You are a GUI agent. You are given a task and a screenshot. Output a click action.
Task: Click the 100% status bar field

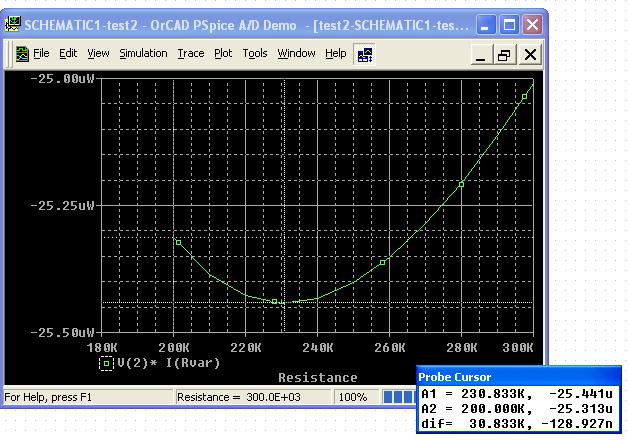(x=355, y=397)
